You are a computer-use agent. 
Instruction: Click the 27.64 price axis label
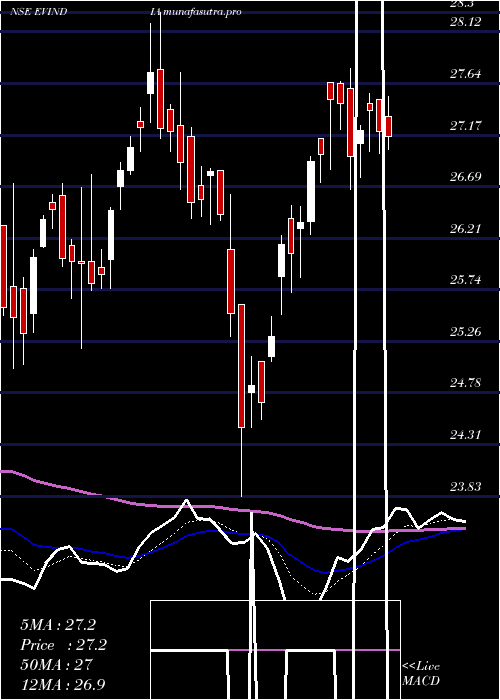466,74
